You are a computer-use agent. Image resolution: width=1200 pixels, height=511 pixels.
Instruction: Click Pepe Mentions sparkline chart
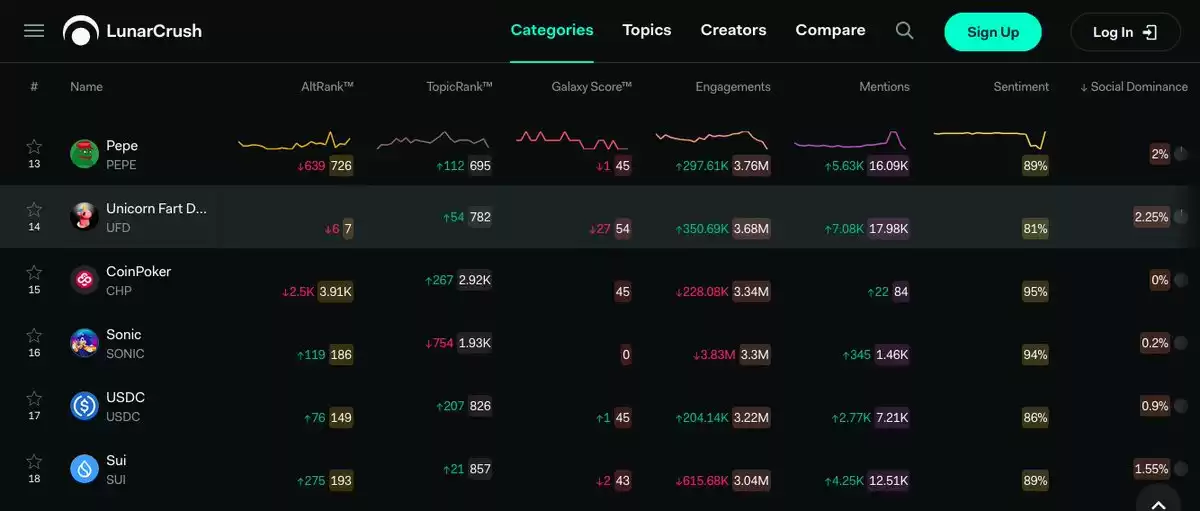[850, 139]
